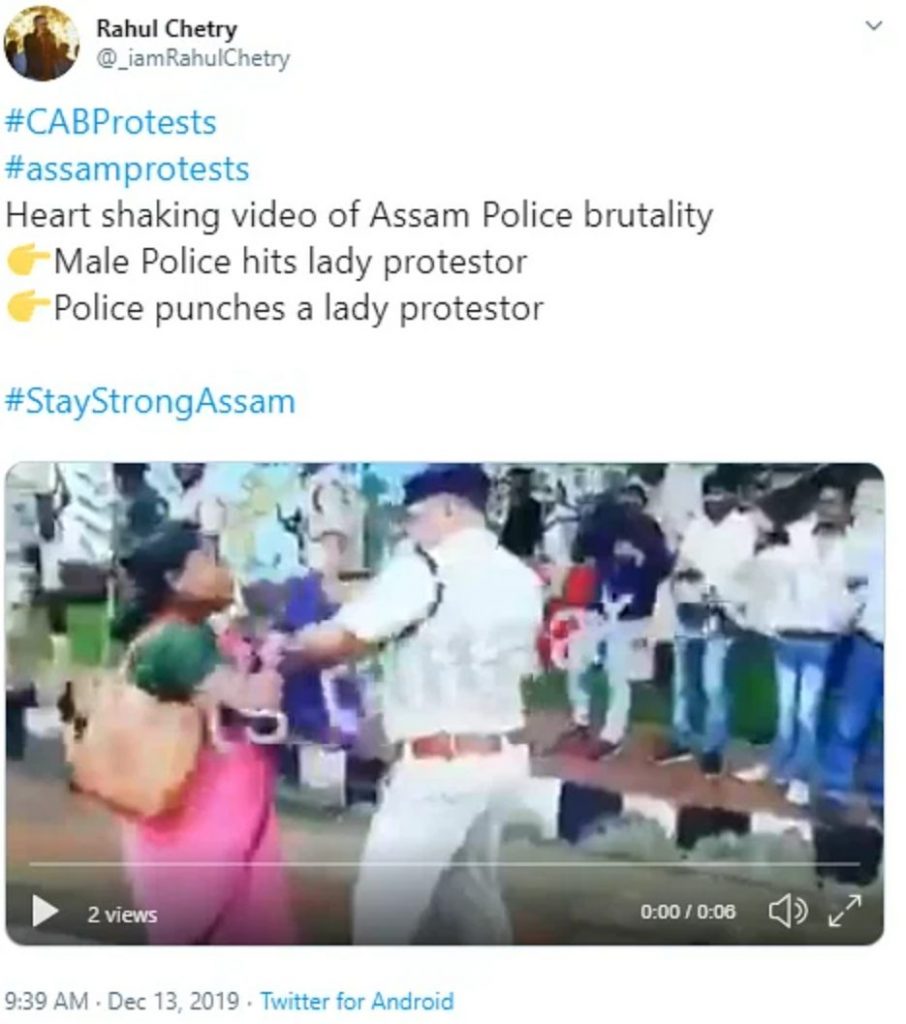Click the 9:39 AM Dec 13, 2019 timestamp

[121, 1001]
